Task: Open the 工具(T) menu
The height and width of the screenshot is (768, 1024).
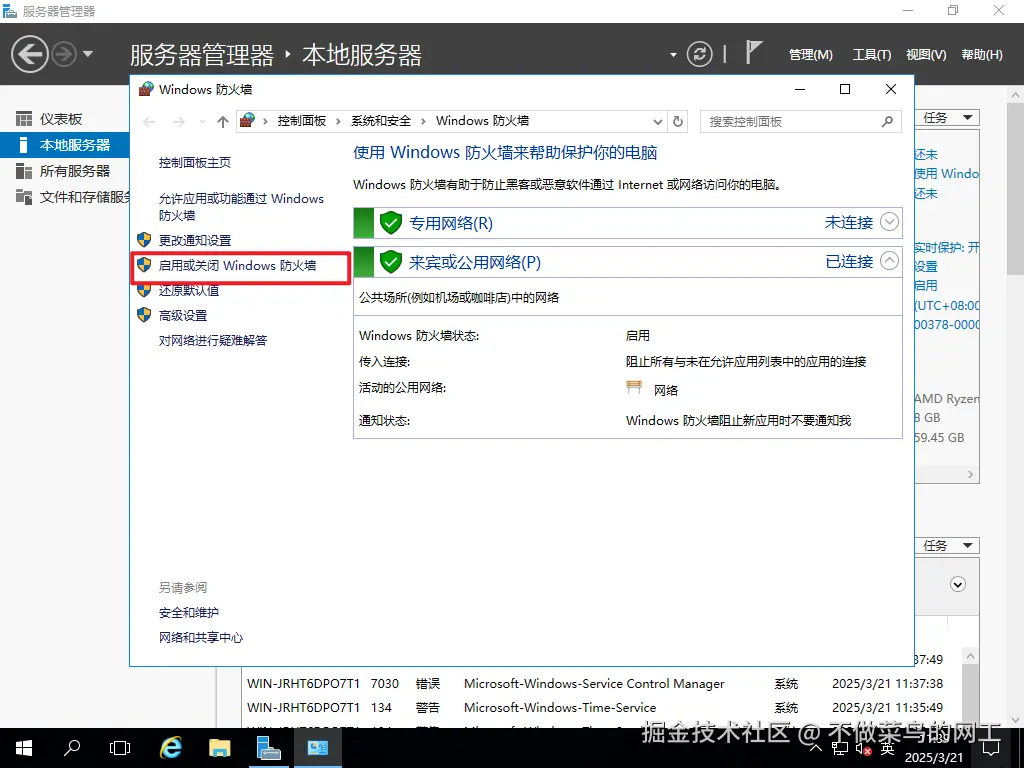Action: (x=871, y=54)
